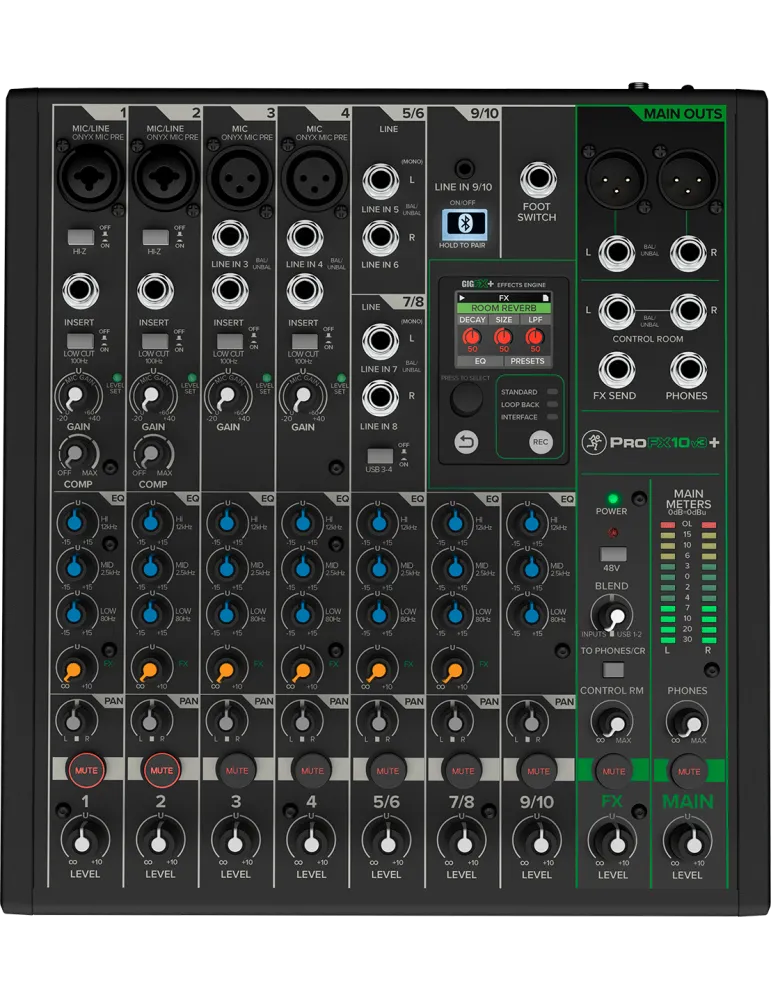This screenshot has width=771, height=1000.
Task: Open PRESETS on the effects screen
Action: pos(527,361)
